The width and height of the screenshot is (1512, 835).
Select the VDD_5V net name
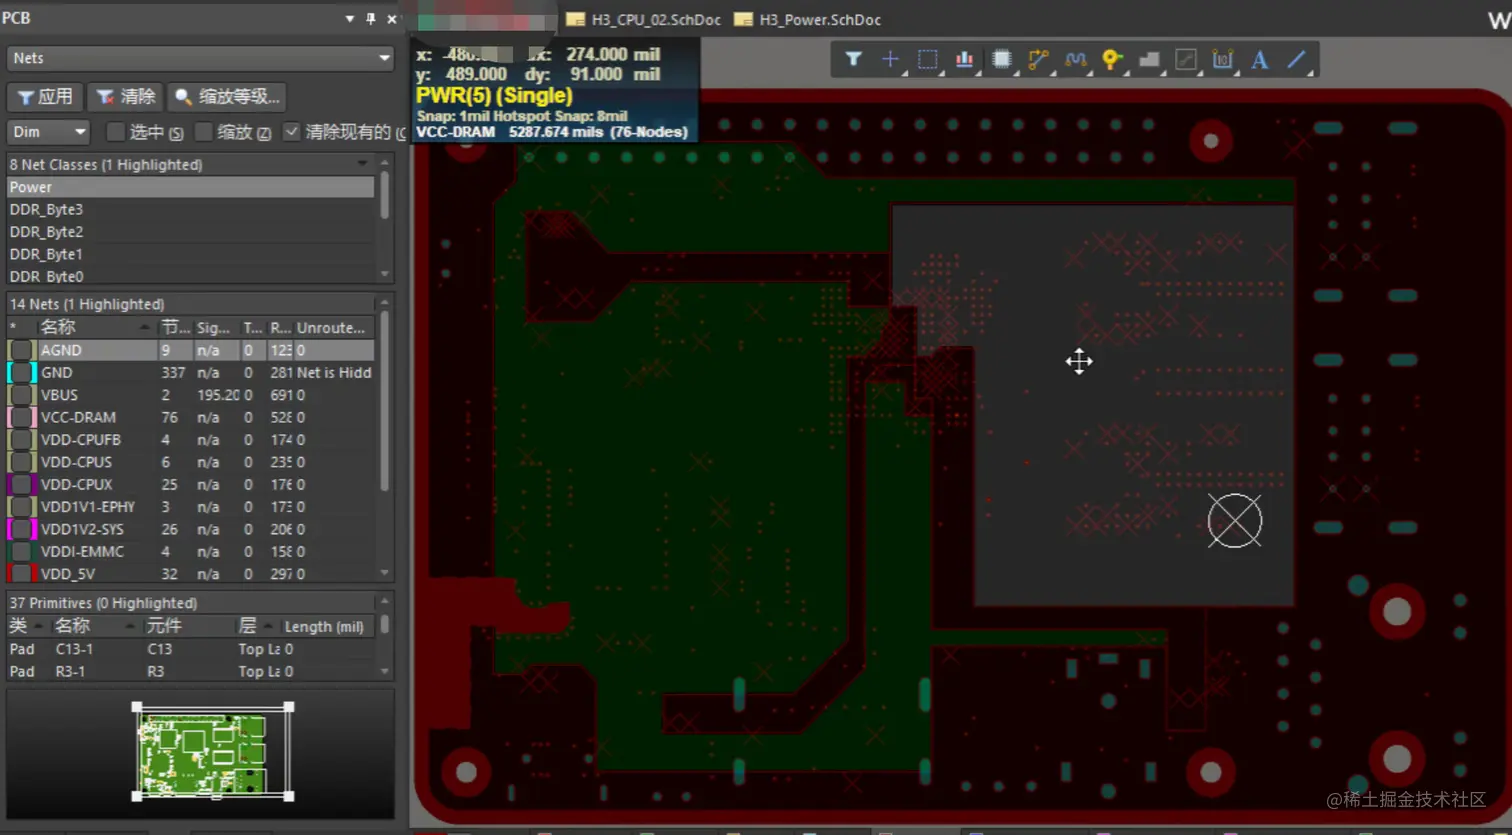(x=67, y=574)
